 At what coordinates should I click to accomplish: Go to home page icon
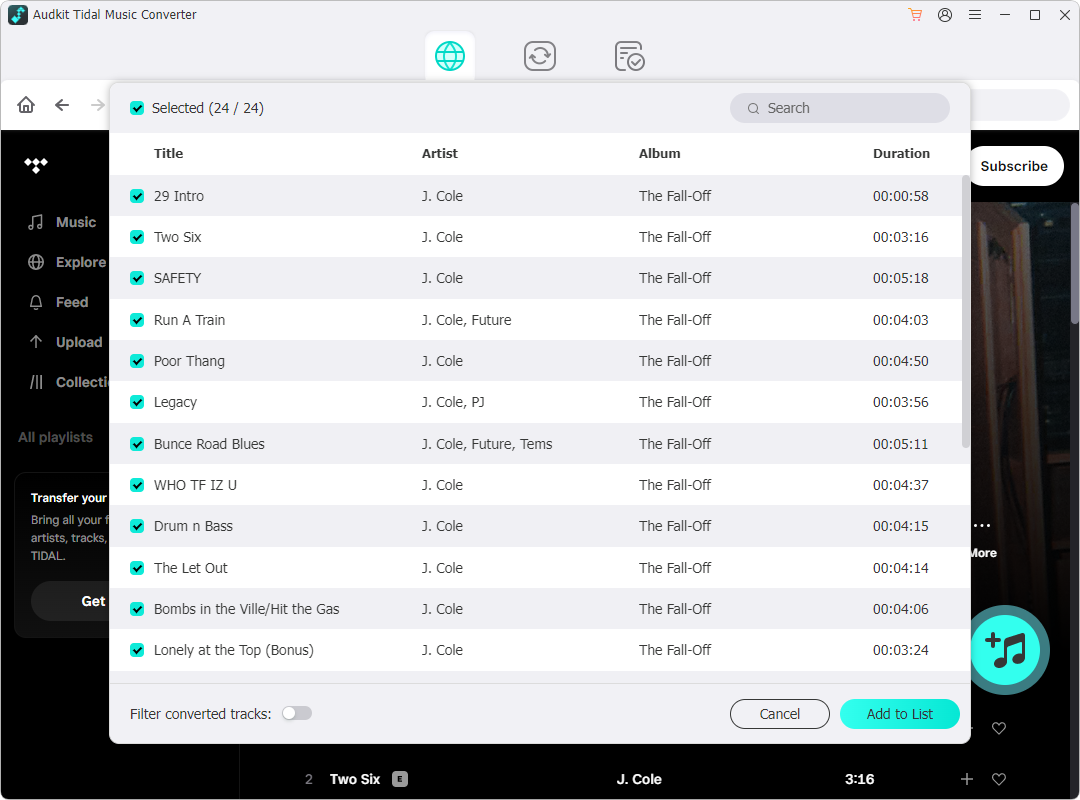tap(26, 105)
